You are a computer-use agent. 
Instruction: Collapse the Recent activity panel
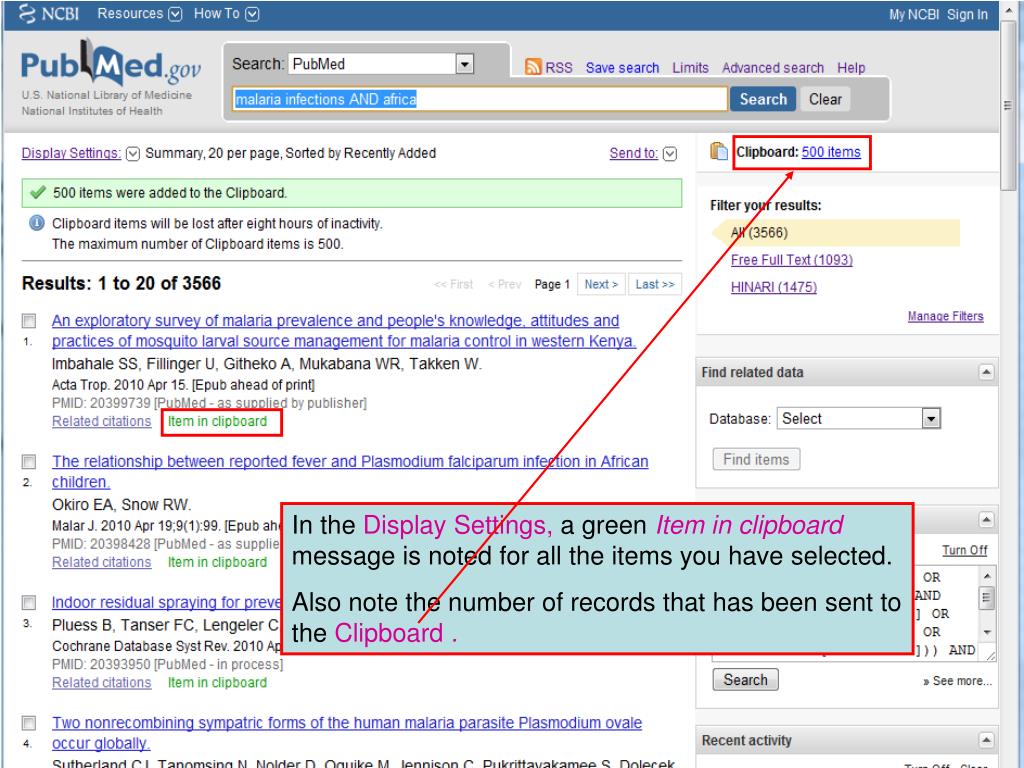click(986, 740)
